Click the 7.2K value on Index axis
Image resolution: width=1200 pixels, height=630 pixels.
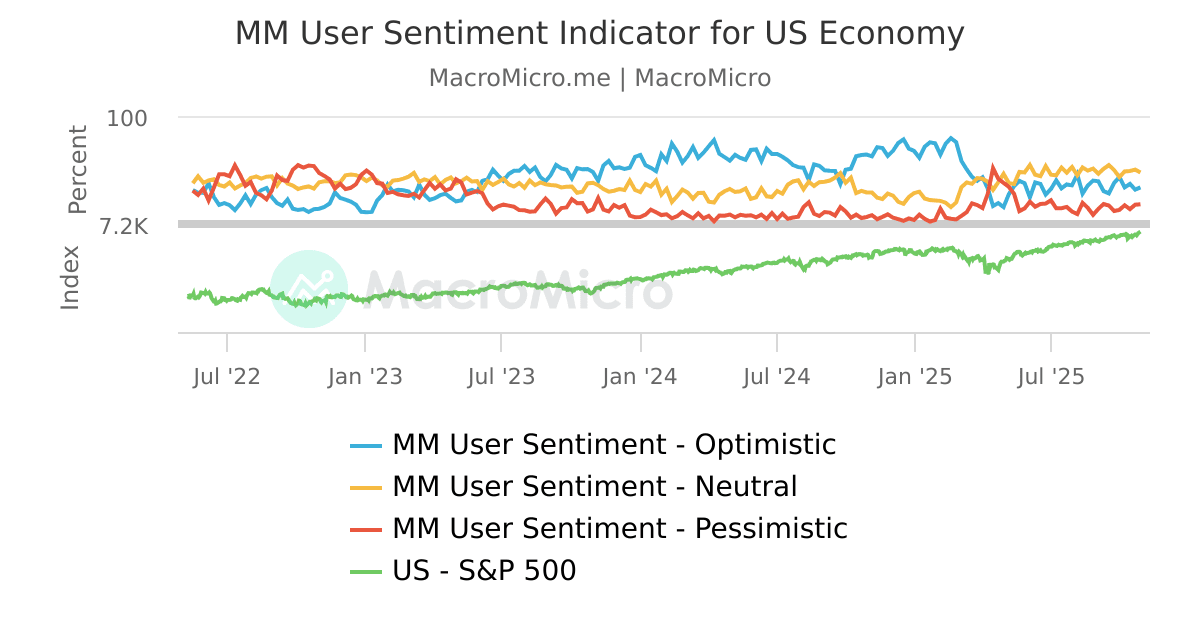coord(124,228)
